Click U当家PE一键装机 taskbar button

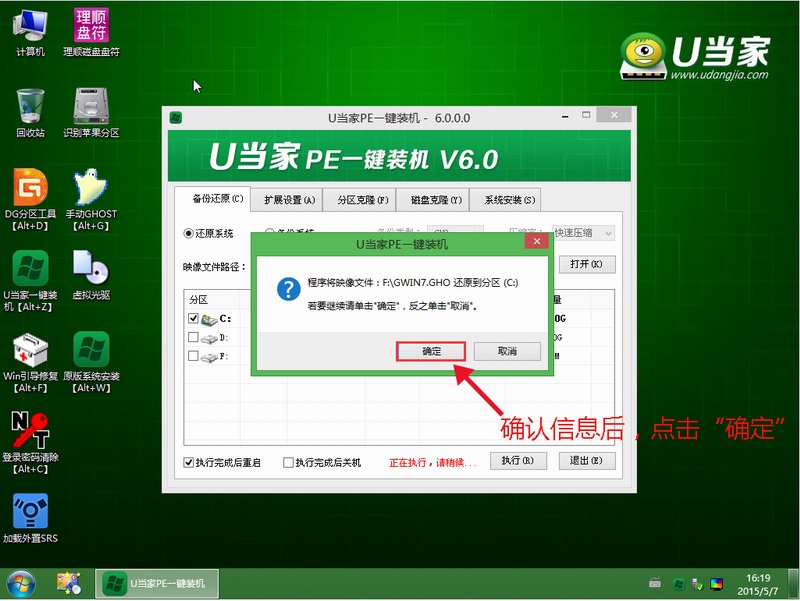pyautogui.click(x=157, y=584)
